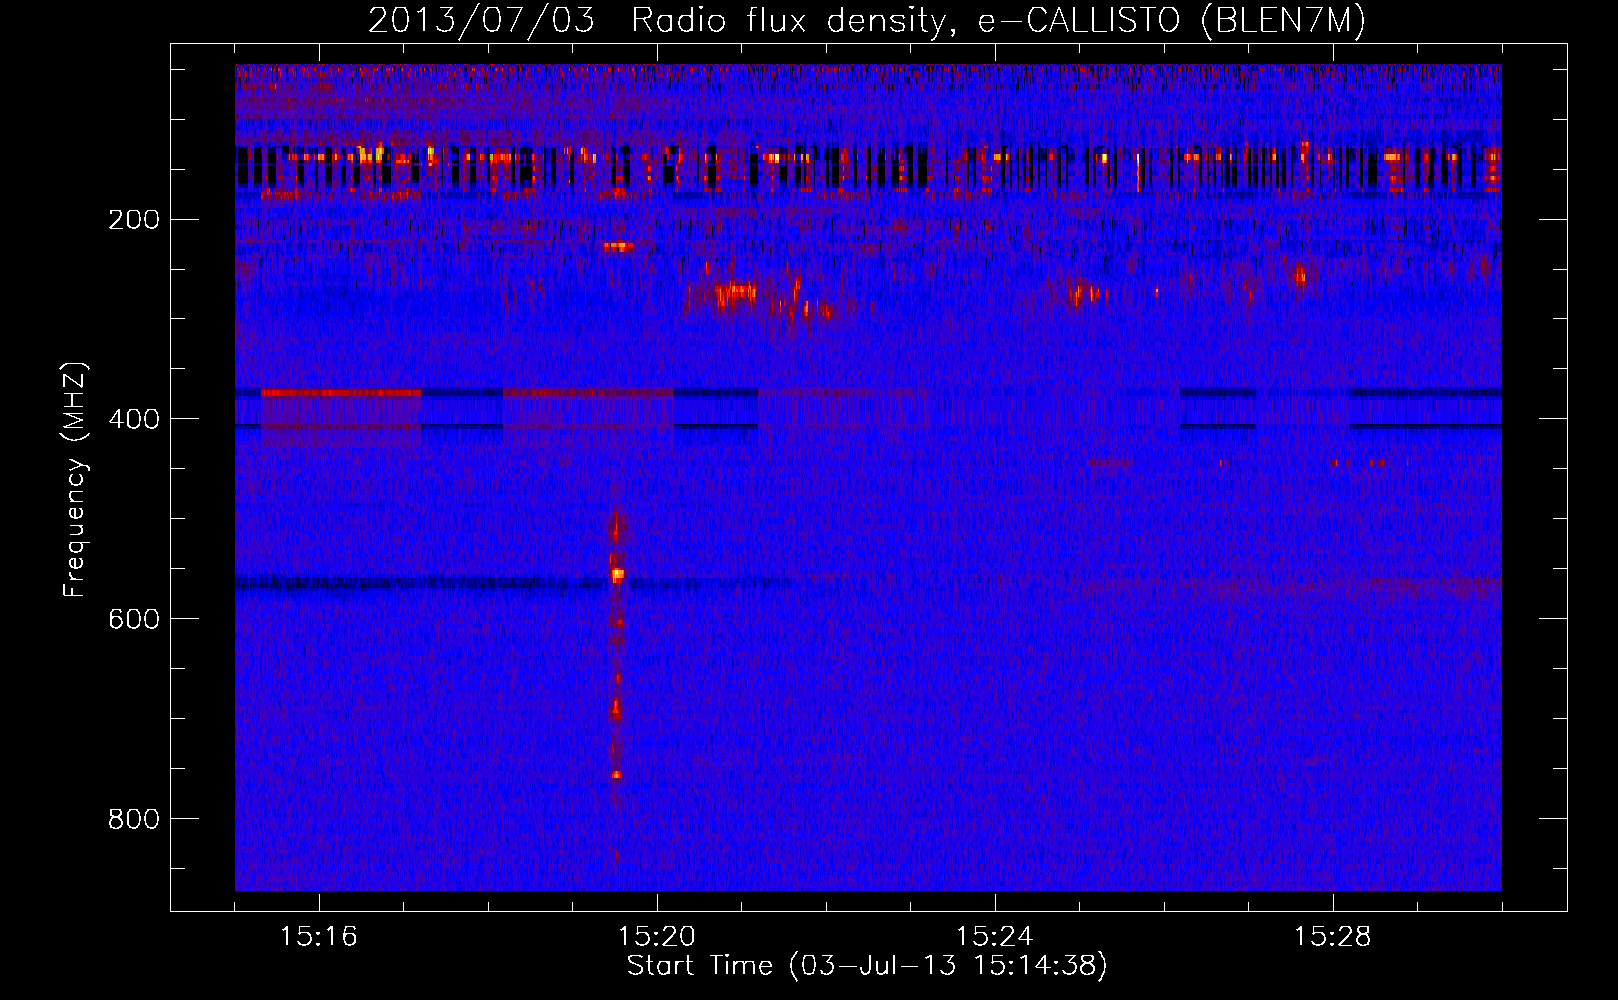Click the 400 frequency tick label

(x=132, y=418)
